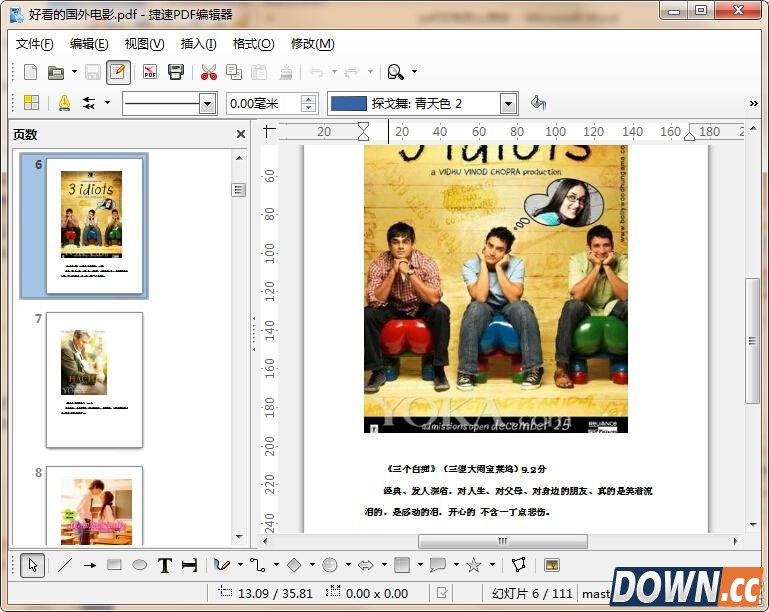The image size is (769, 612).
Task: Click the arrow style icon
Action: (x=89, y=103)
